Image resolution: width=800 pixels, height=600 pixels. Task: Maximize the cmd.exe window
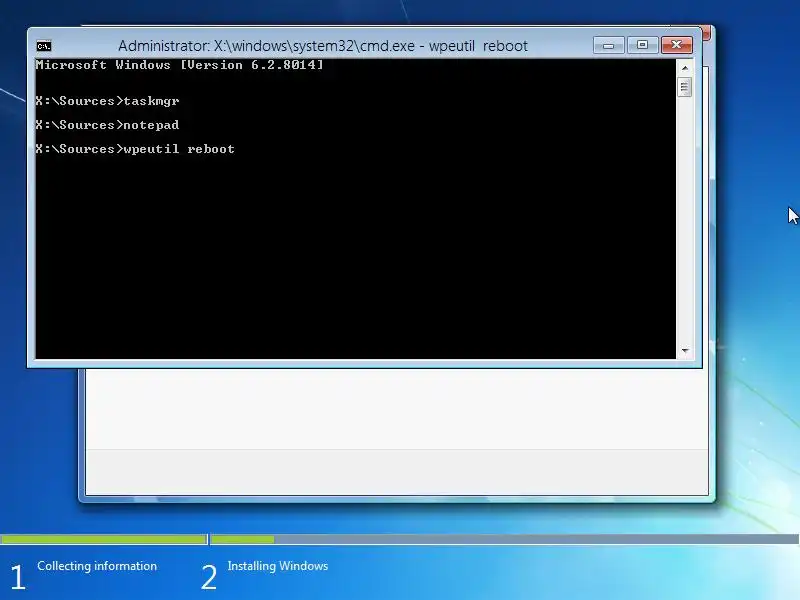(x=642, y=45)
